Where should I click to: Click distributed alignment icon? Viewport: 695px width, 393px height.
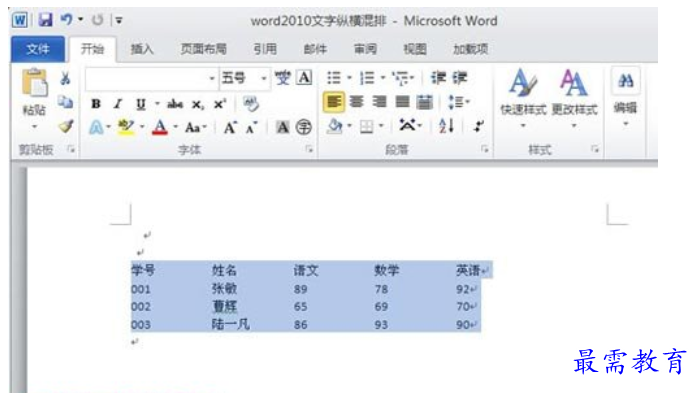pos(425,102)
